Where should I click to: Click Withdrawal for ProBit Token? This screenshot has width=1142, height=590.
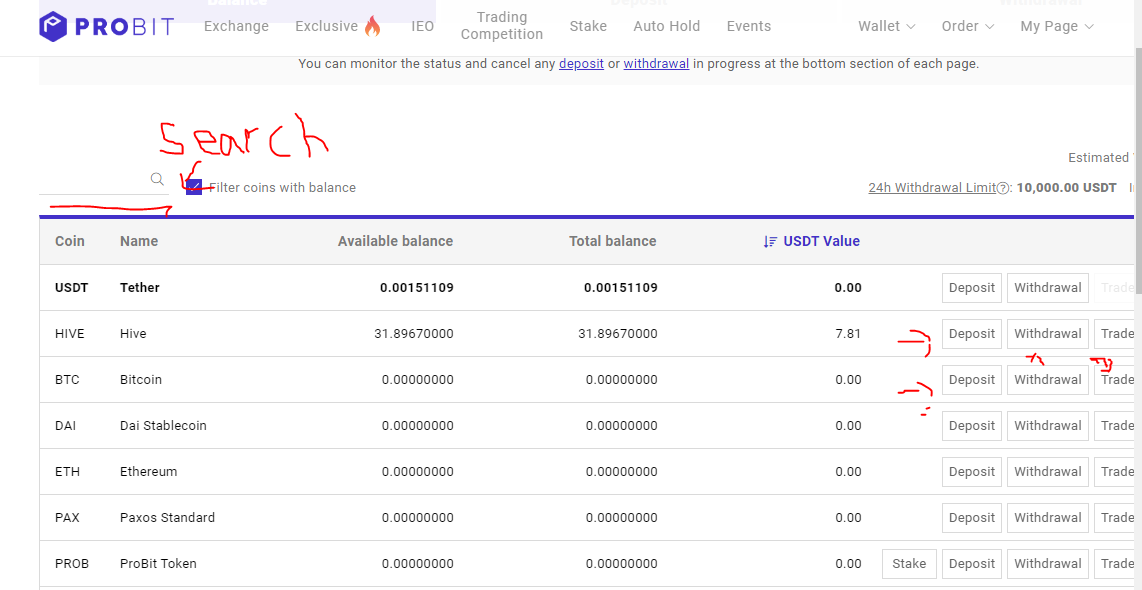coord(1047,563)
